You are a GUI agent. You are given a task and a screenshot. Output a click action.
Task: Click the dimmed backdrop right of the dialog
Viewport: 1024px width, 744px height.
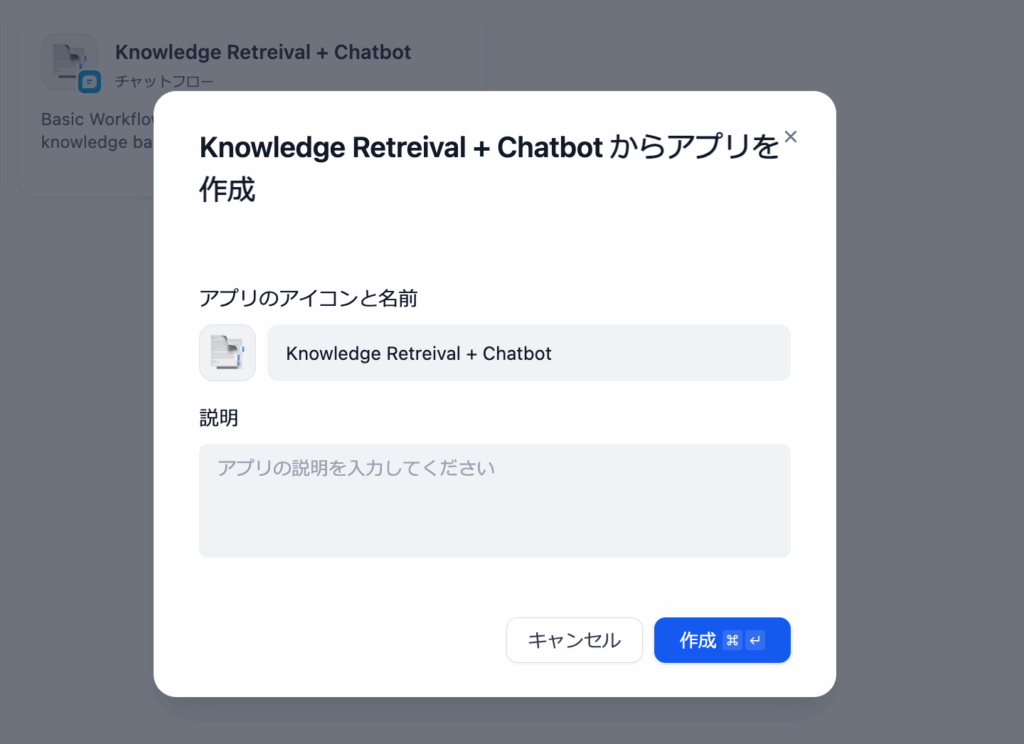(x=930, y=400)
